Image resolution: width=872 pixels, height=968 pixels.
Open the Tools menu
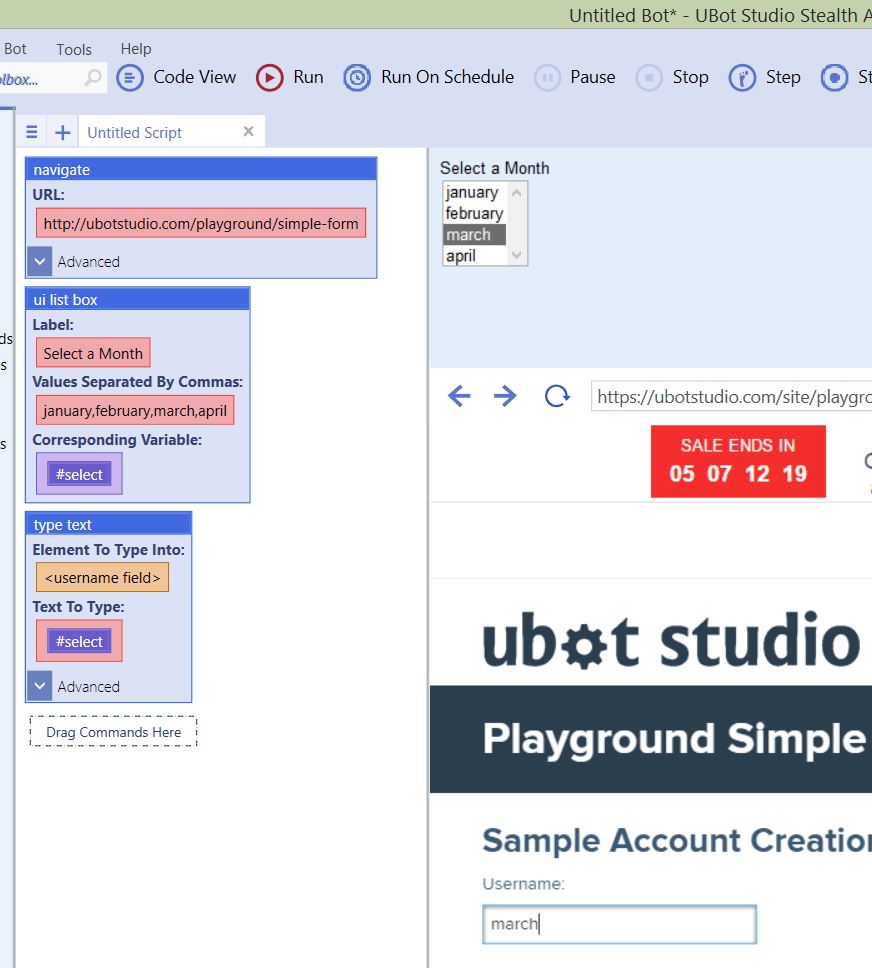[x=74, y=49]
